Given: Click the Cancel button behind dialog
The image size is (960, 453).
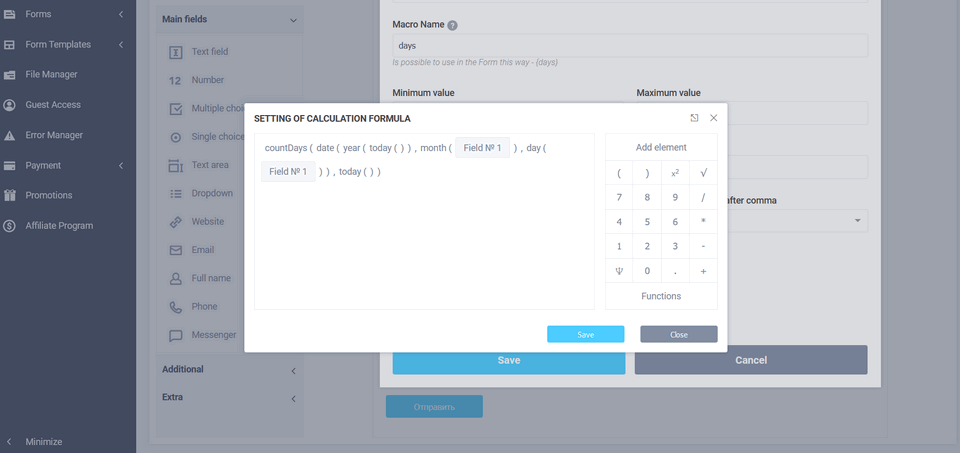Looking at the screenshot, I should (x=751, y=360).
